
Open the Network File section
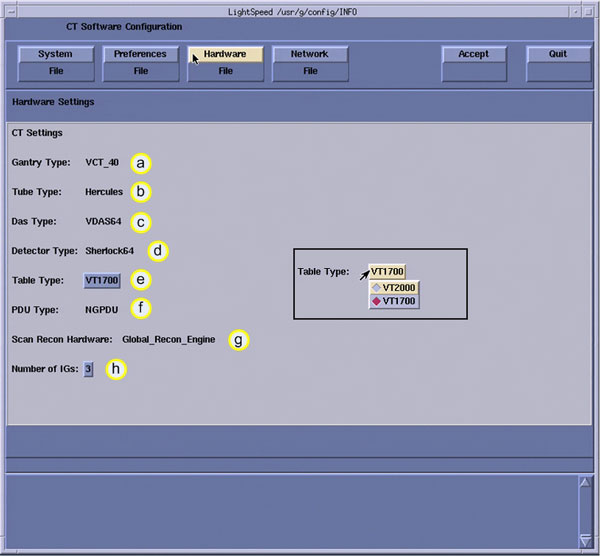click(310, 62)
